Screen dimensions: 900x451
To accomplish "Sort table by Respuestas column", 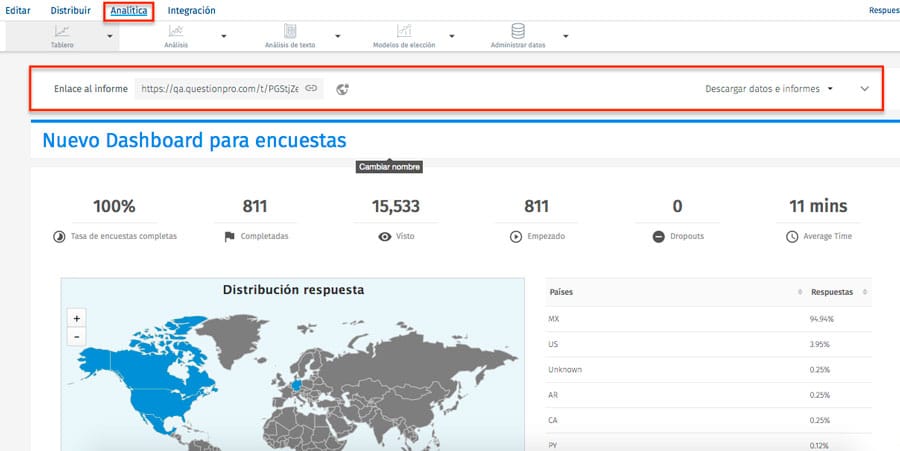I will (x=832, y=292).
